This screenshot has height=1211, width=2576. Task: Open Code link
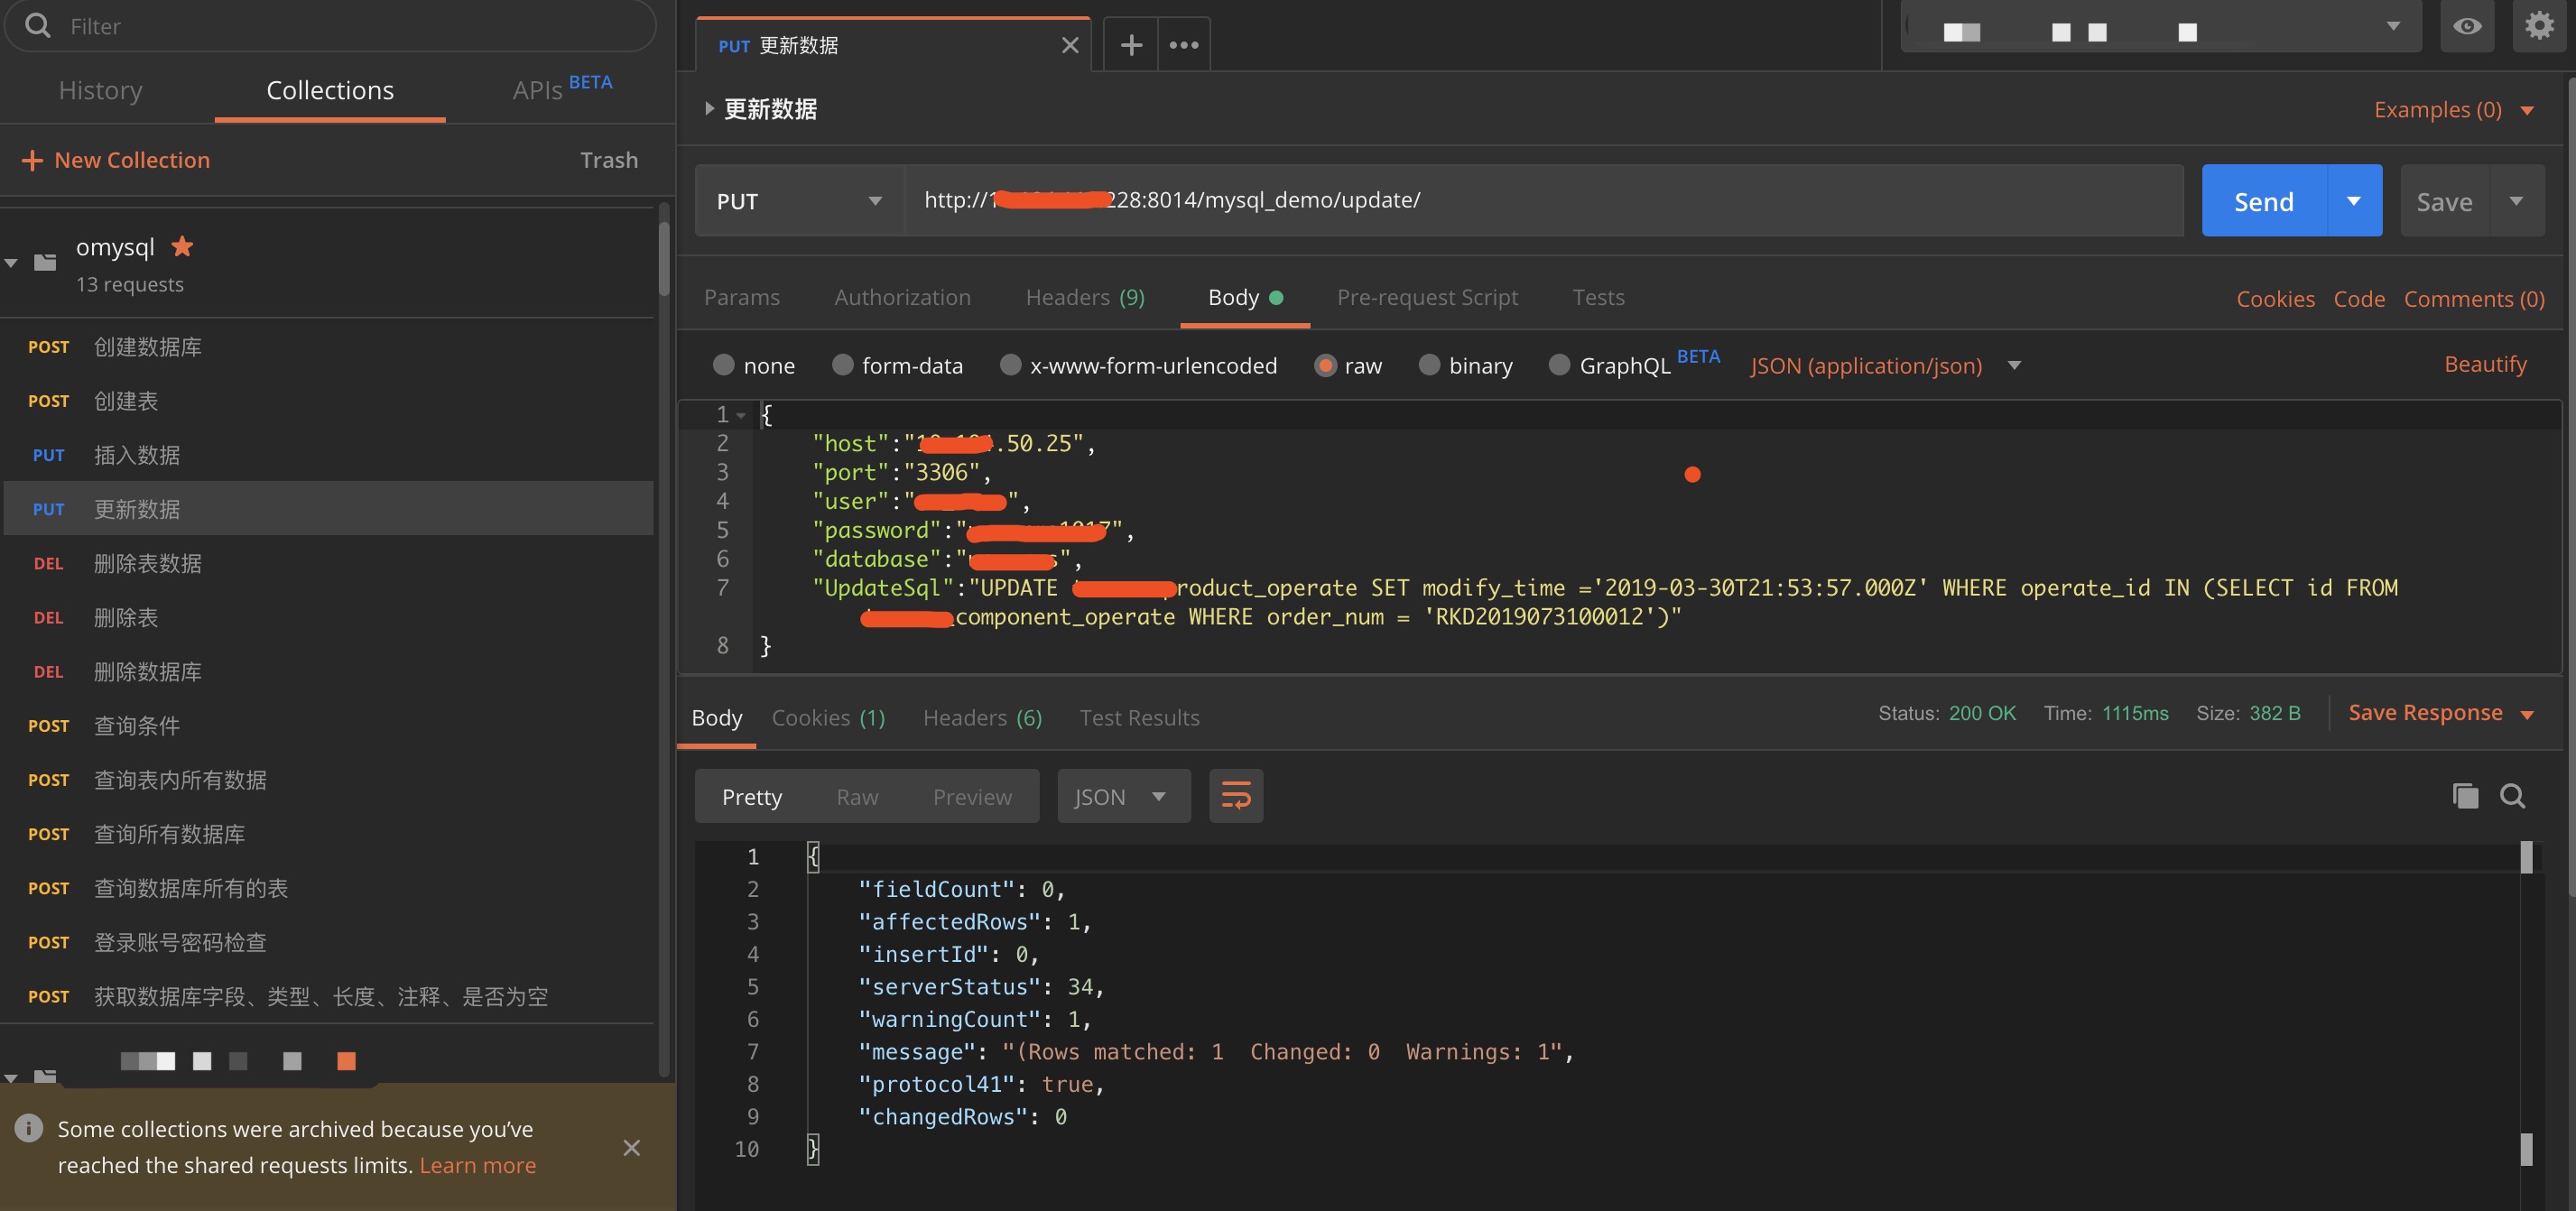click(2359, 298)
